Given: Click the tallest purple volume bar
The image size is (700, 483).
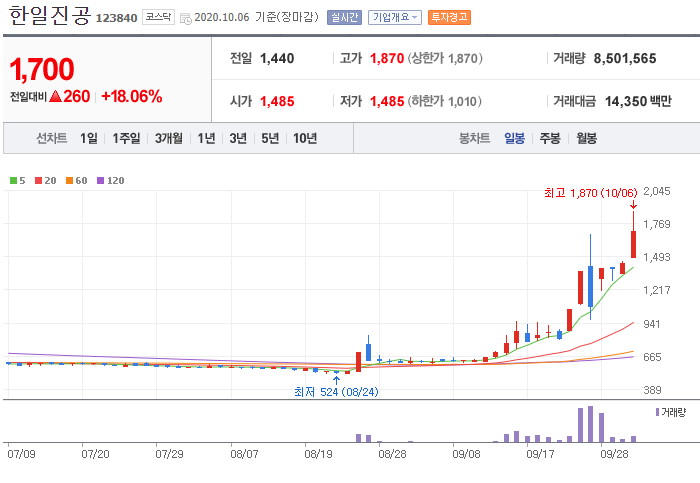Looking at the screenshot, I should (590, 424).
